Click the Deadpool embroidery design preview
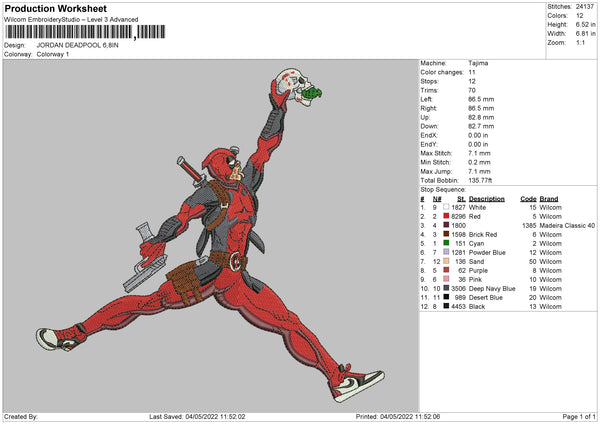Screen dimensions: 600x424 coord(210,235)
